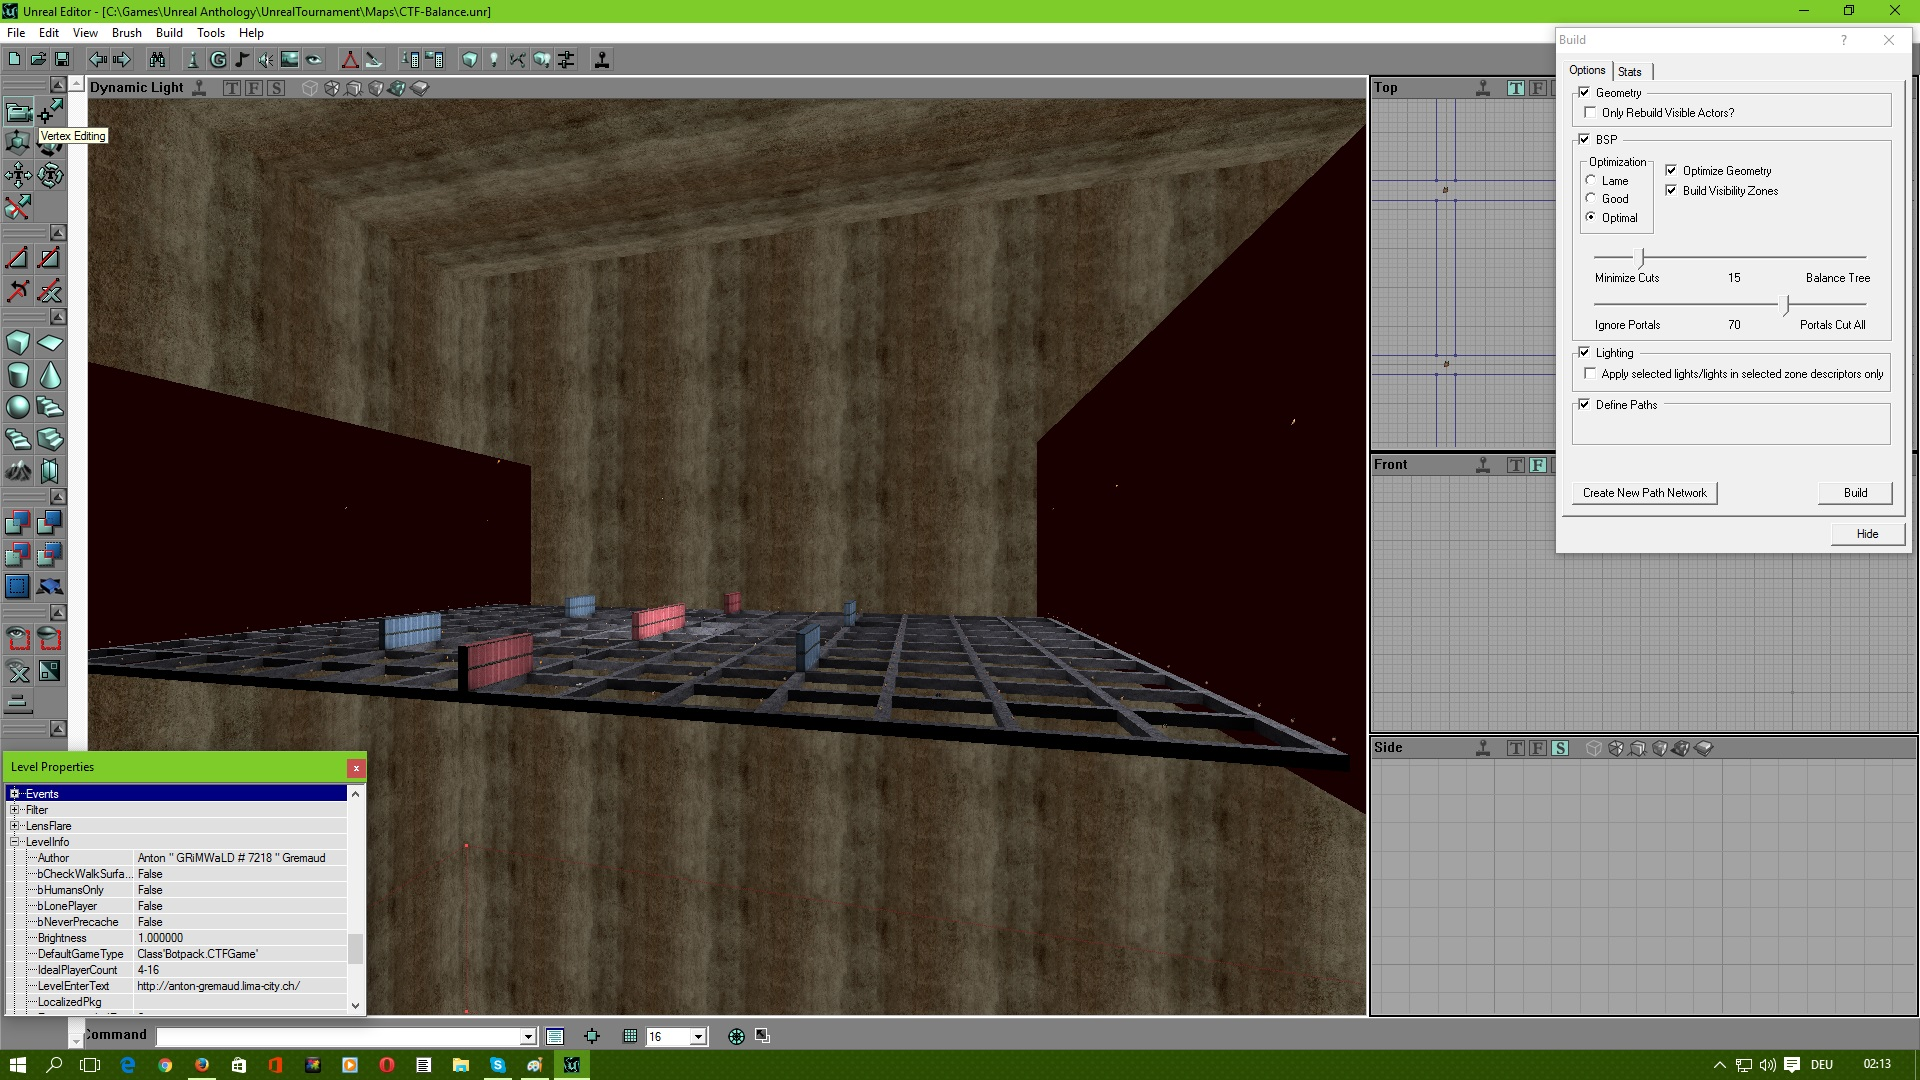The height and width of the screenshot is (1080, 1920).
Task: Open the Texture Browser from the toolbar
Action: pyautogui.click(x=289, y=60)
